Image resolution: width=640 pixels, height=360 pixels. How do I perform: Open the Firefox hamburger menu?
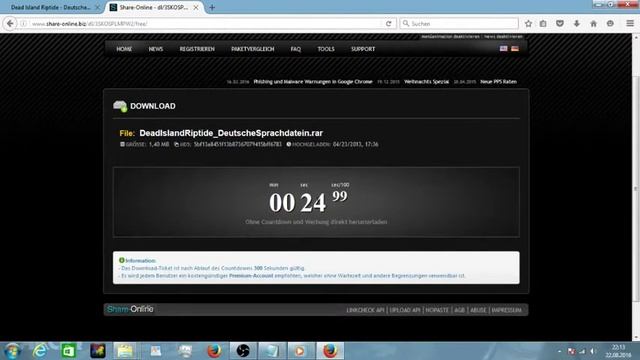(x=630, y=24)
